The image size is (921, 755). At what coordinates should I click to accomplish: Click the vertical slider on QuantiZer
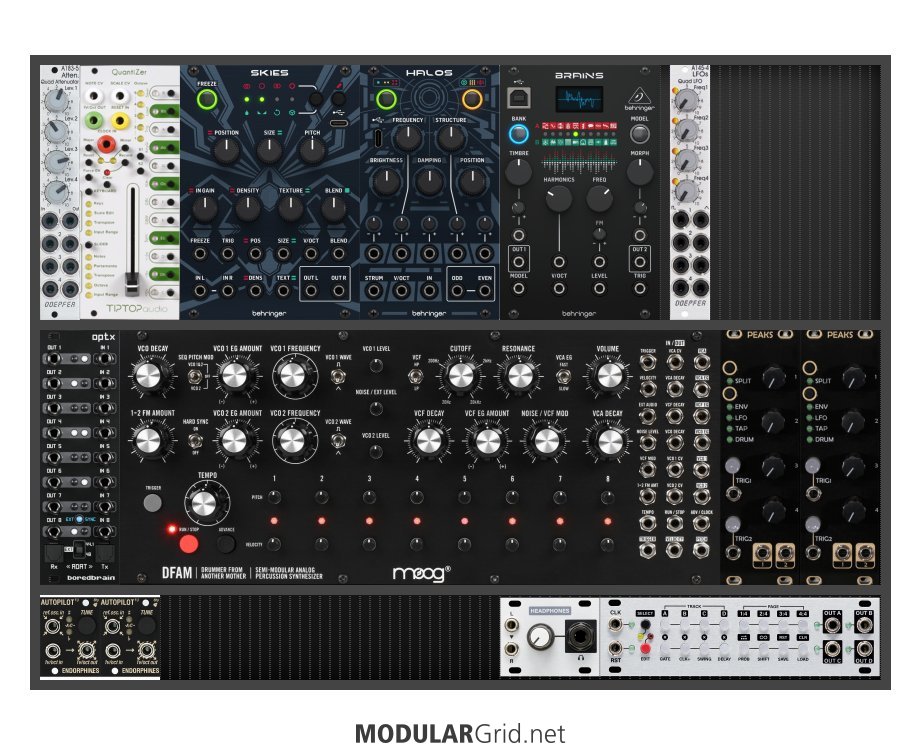point(133,241)
